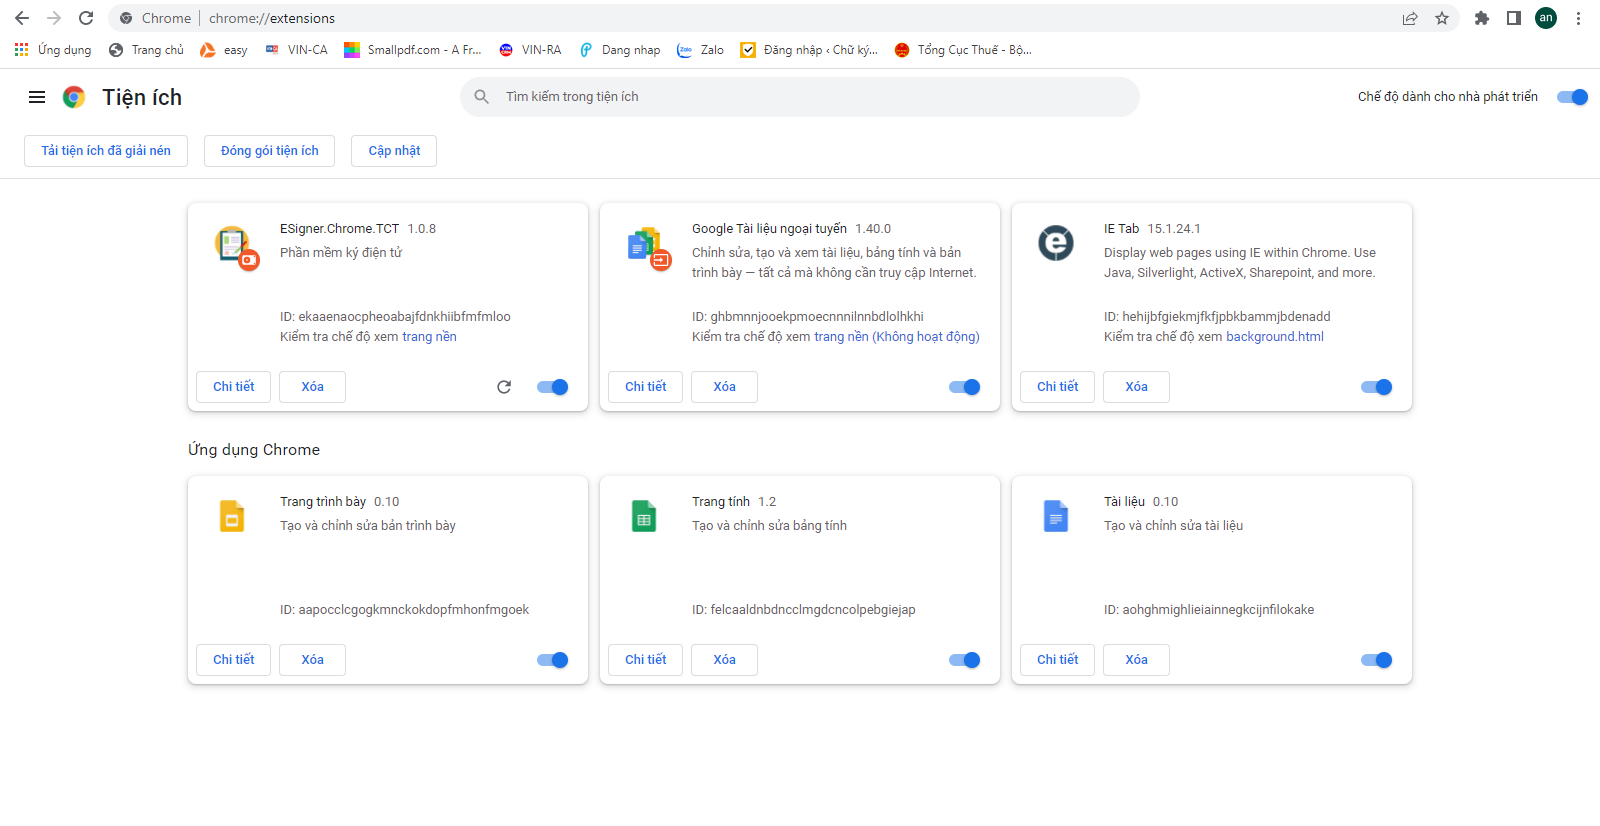Open ESigner 'trang nền' background page link
Screen dimensions: 1600x826
429,337
